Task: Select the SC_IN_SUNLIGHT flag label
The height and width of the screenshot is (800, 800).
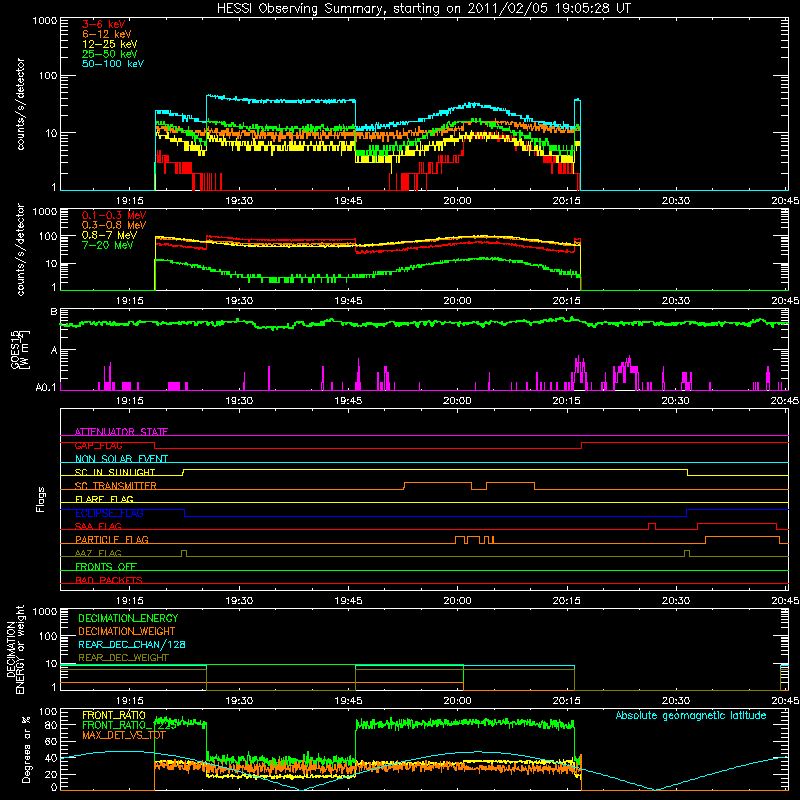Action: 115,472
